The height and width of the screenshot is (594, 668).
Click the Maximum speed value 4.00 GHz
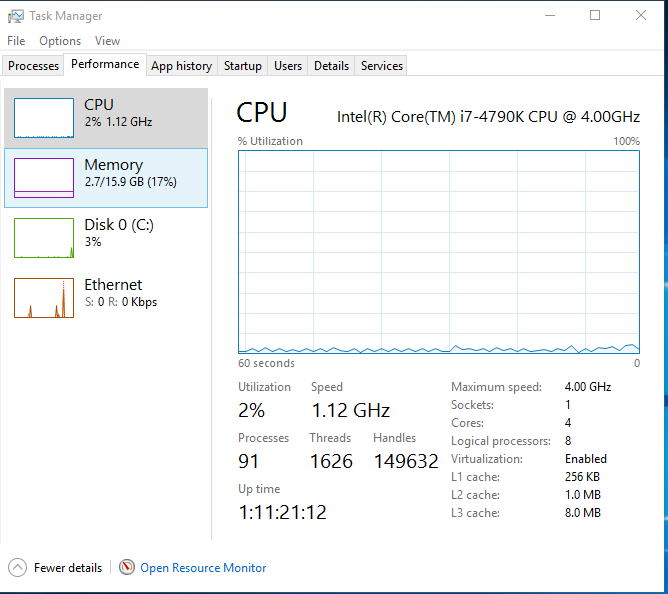588,387
